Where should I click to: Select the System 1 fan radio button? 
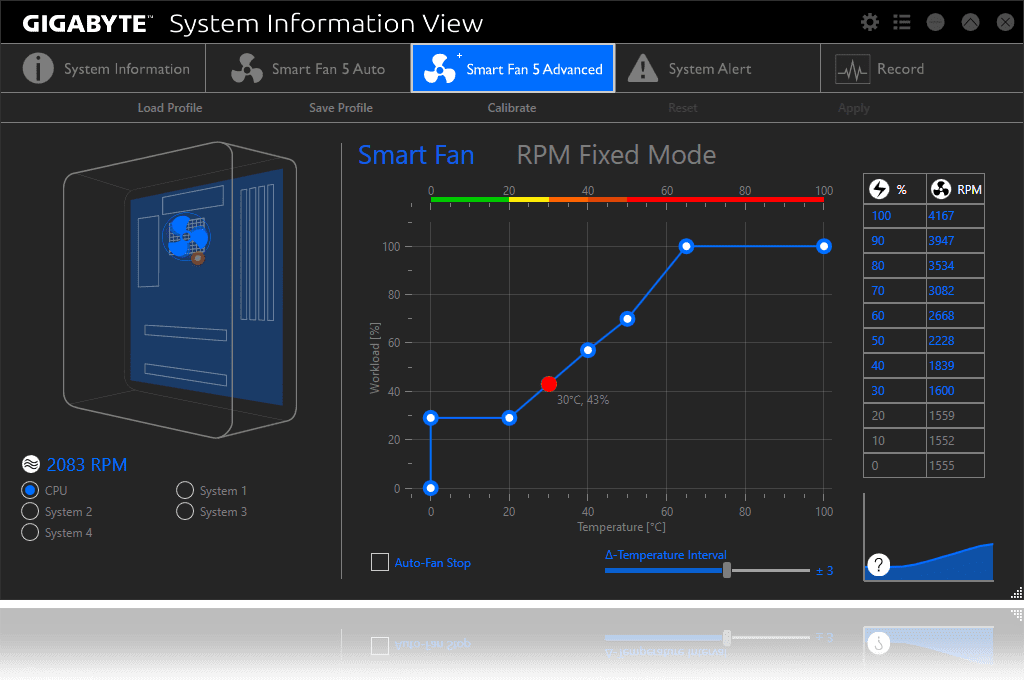click(185, 490)
